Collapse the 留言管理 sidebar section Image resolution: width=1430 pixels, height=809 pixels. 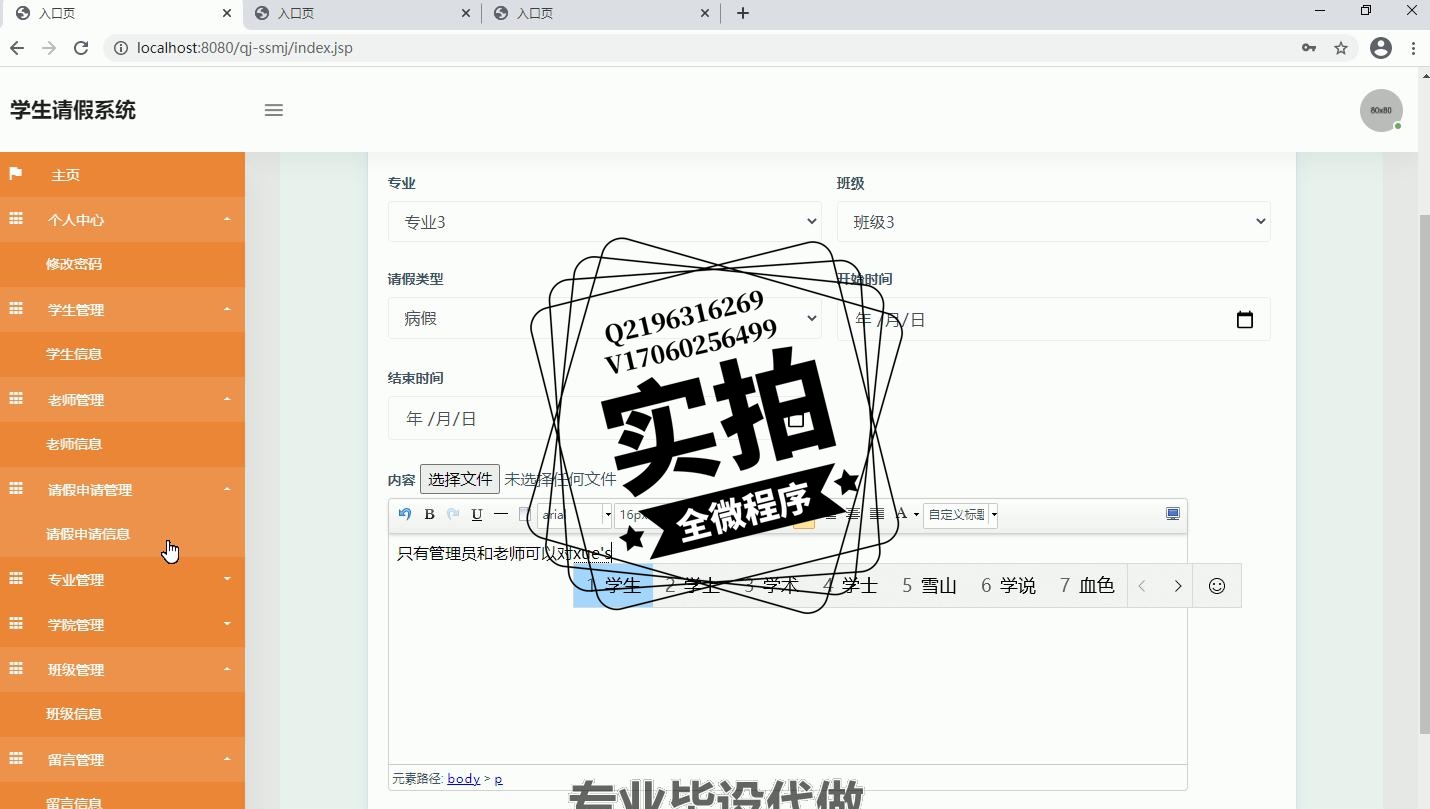pyautogui.click(x=122, y=760)
